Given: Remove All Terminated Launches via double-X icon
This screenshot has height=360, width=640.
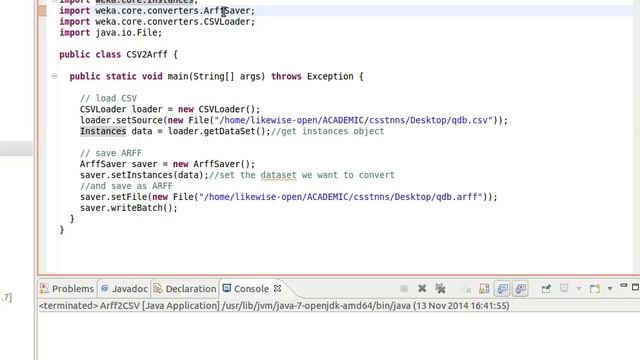Looking at the screenshot, I should coord(440,289).
